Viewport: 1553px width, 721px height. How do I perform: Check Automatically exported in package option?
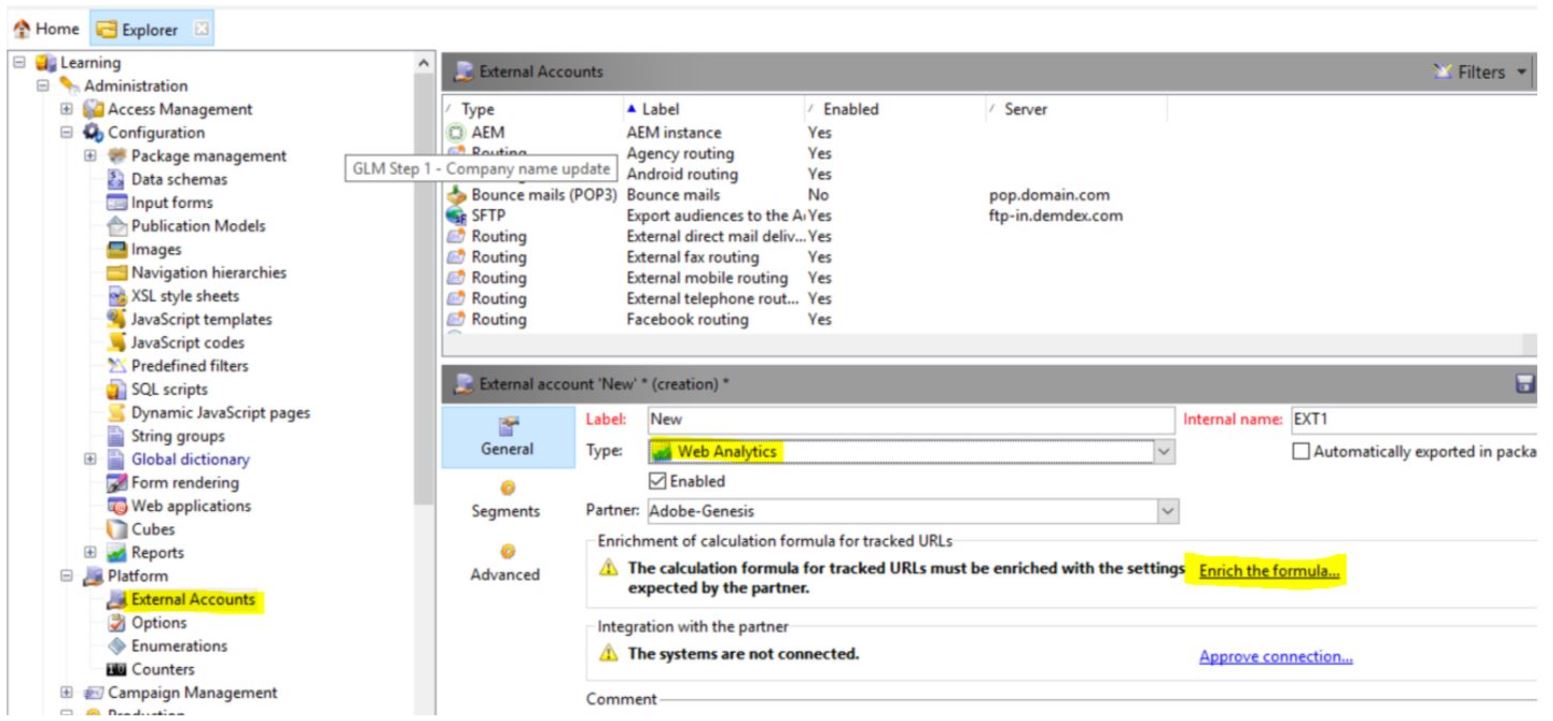pyautogui.click(x=1301, y=452)
